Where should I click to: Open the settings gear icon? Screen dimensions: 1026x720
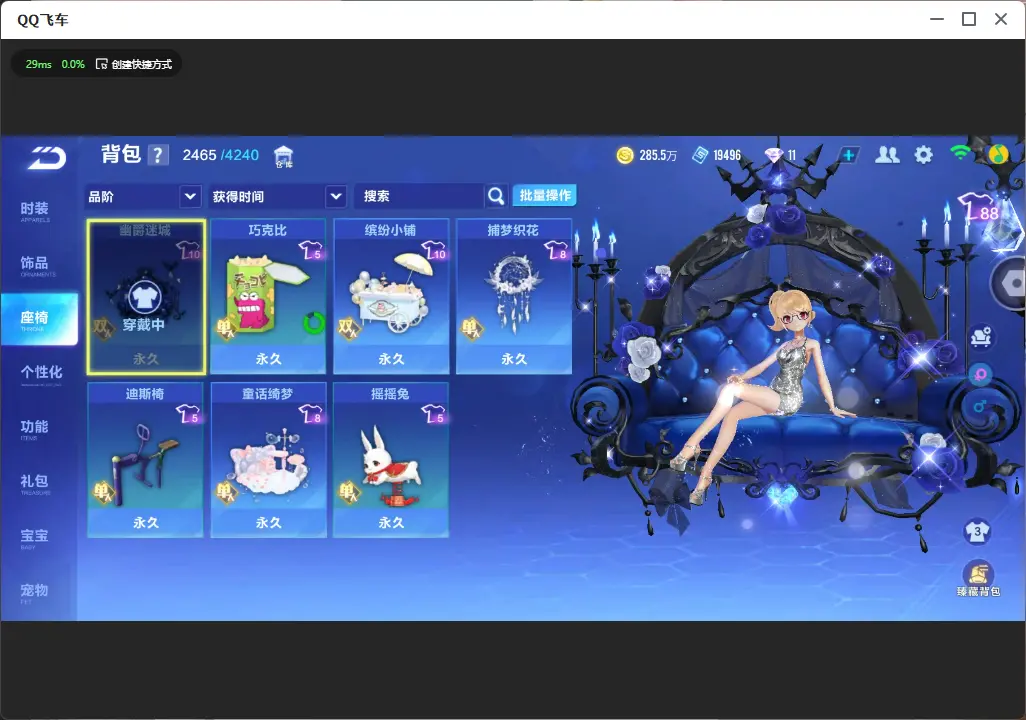[x=923, y=155]
